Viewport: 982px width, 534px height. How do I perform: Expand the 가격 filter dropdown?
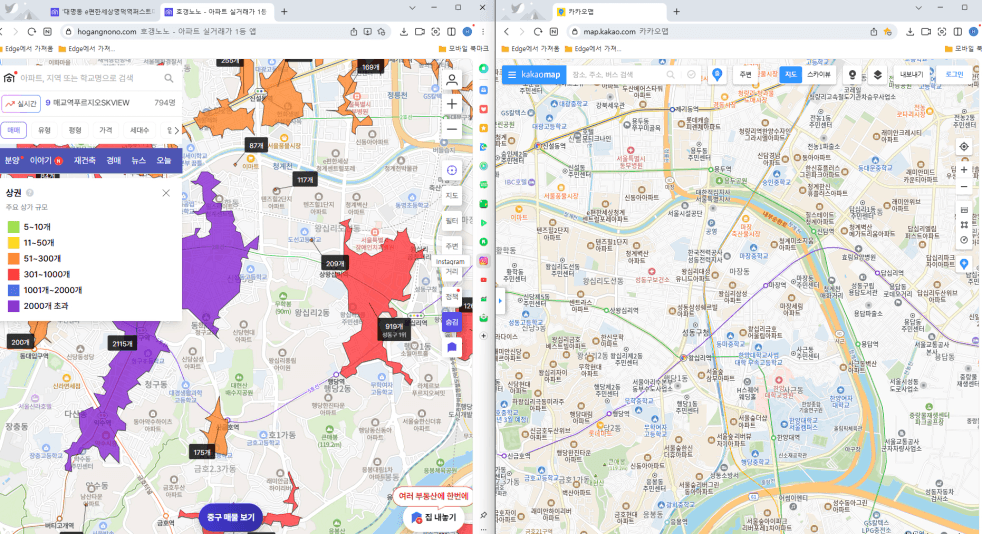coord(105,130)
